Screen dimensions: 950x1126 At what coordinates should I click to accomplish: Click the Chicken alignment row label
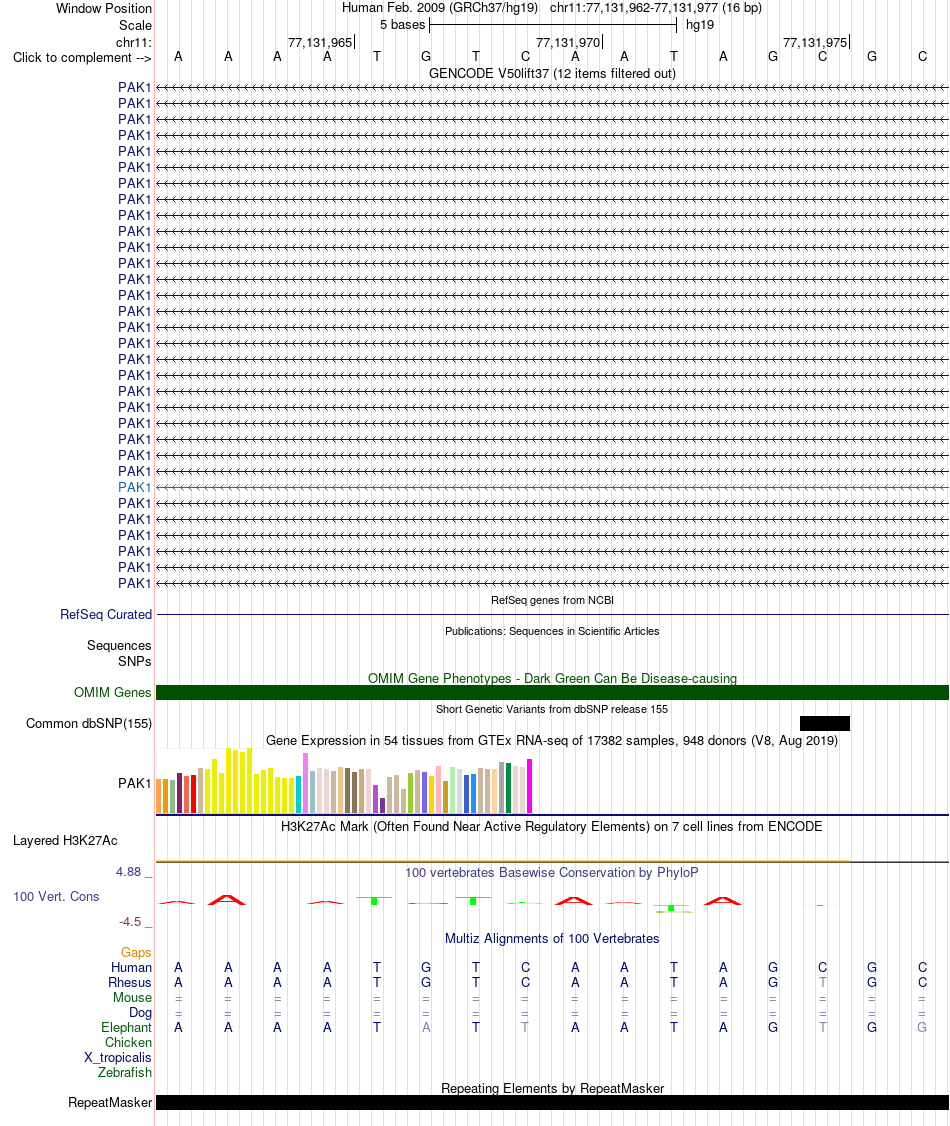tap(129, 1043)
